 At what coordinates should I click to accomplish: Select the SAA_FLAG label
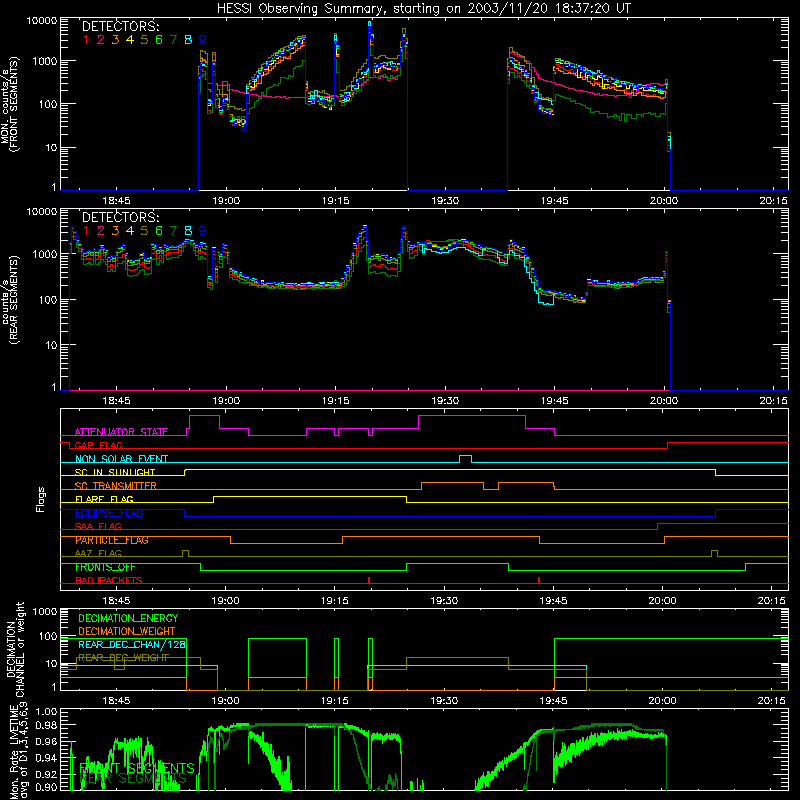point(98,526)
